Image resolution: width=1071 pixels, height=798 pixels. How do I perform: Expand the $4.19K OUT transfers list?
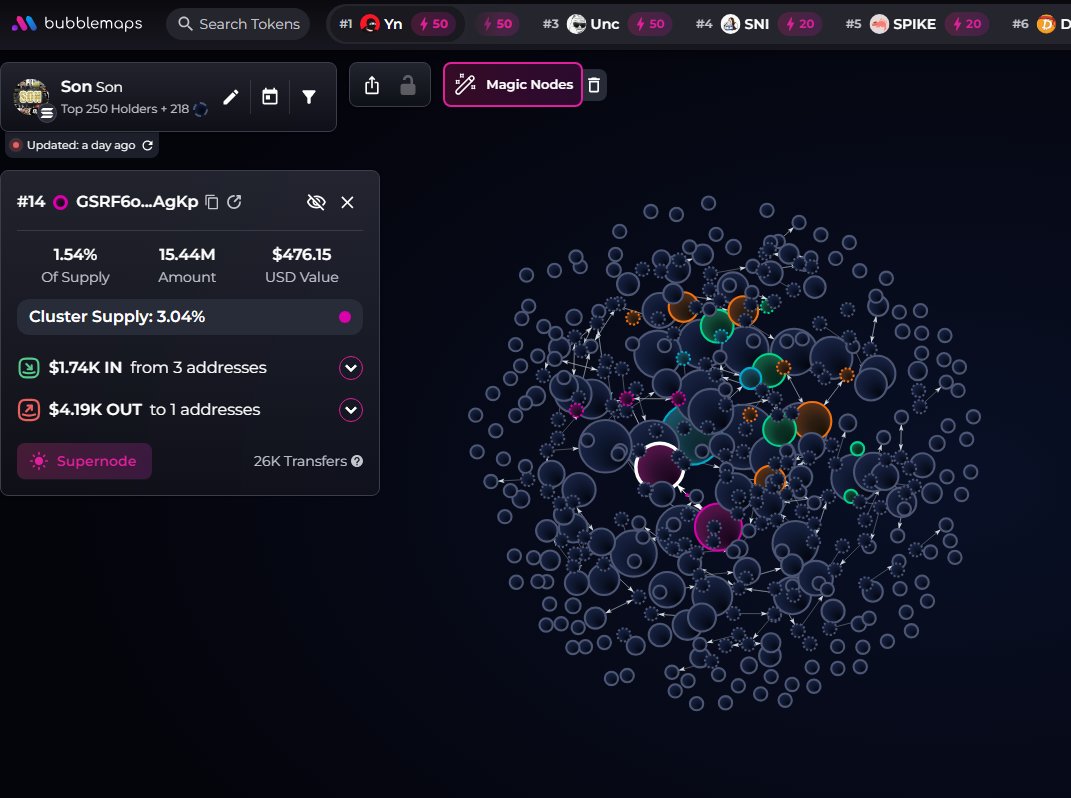coord(351,410)
